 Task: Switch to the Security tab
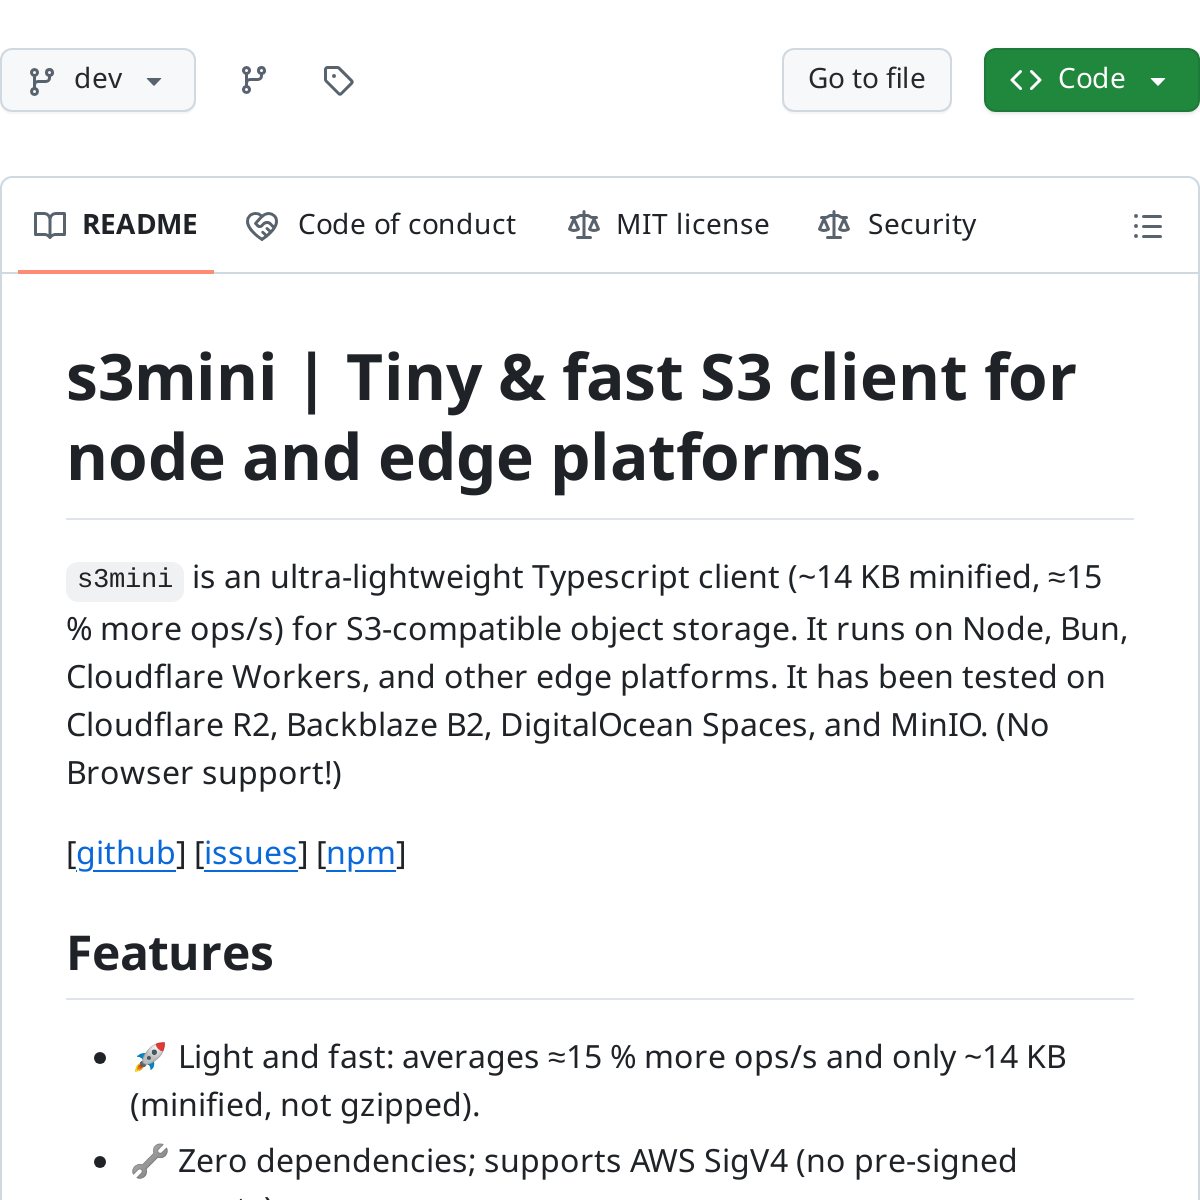(x=897, y=225)
